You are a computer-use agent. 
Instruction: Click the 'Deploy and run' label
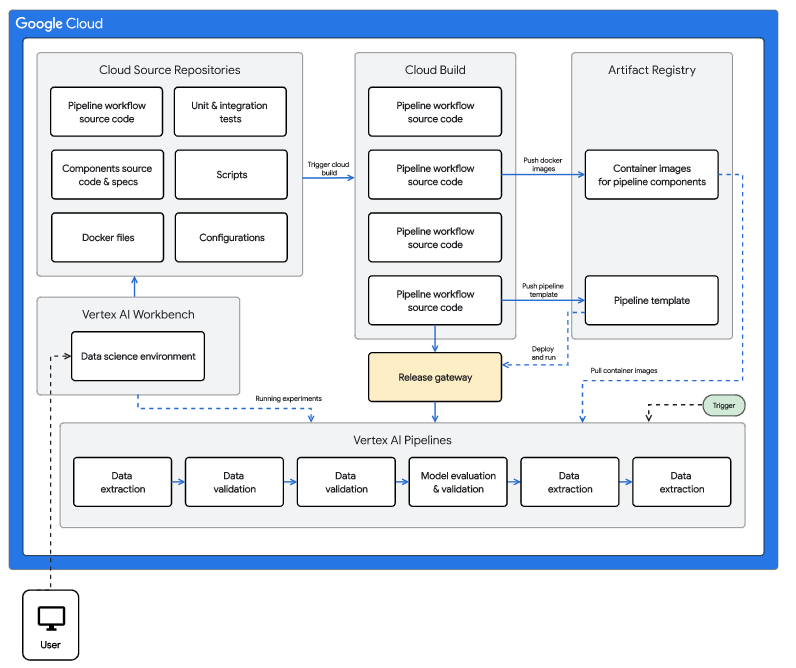[543, 353]
